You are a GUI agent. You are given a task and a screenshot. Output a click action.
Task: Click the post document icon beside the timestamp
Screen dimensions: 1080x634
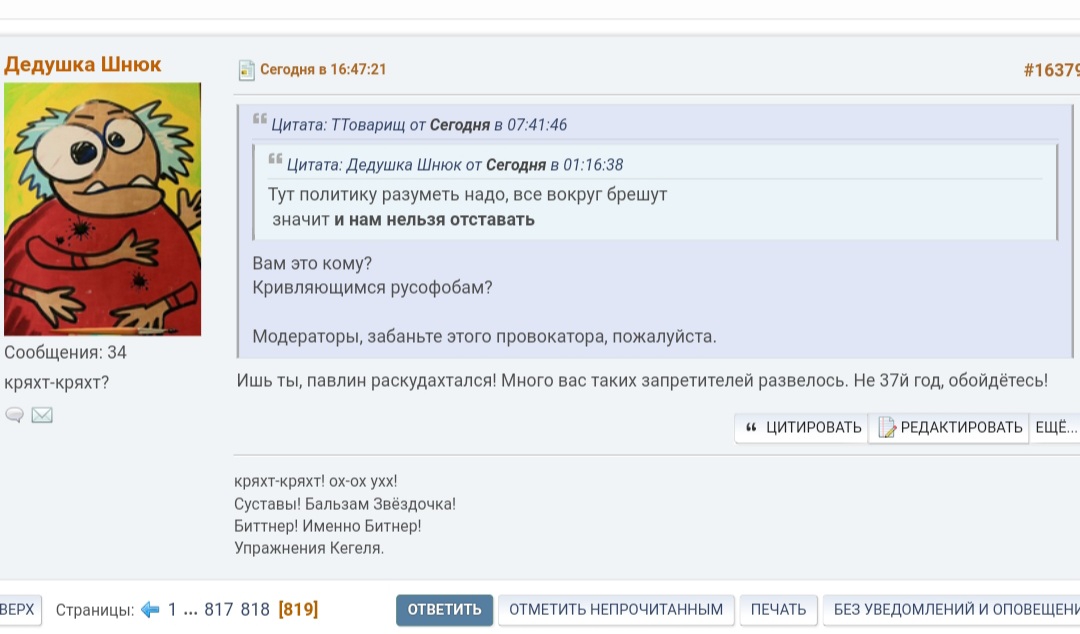246,70
